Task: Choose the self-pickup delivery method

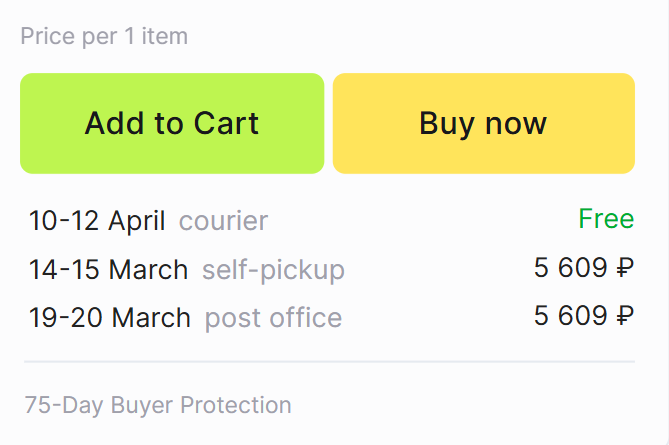Action: point(273,269)
